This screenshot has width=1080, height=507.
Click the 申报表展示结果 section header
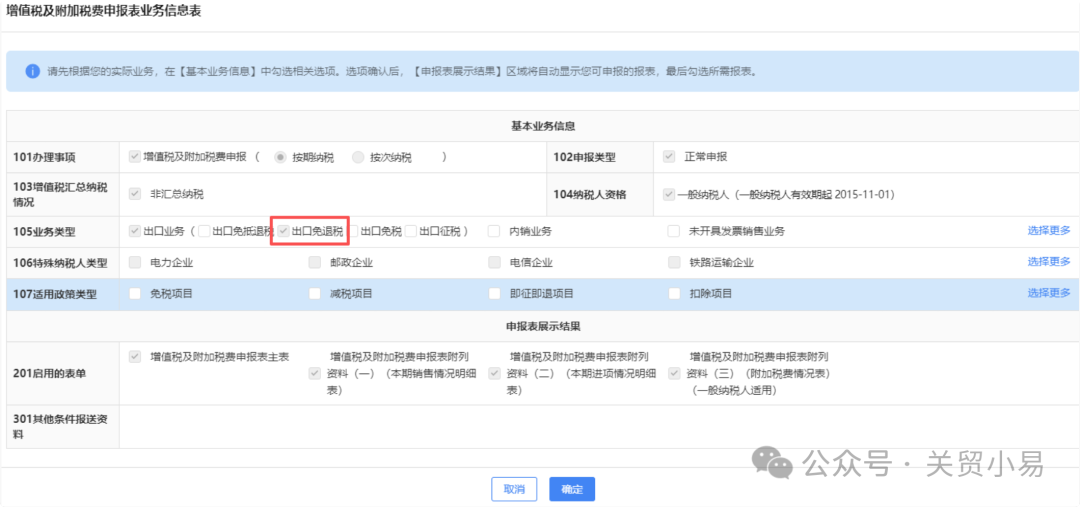point(543,325)
